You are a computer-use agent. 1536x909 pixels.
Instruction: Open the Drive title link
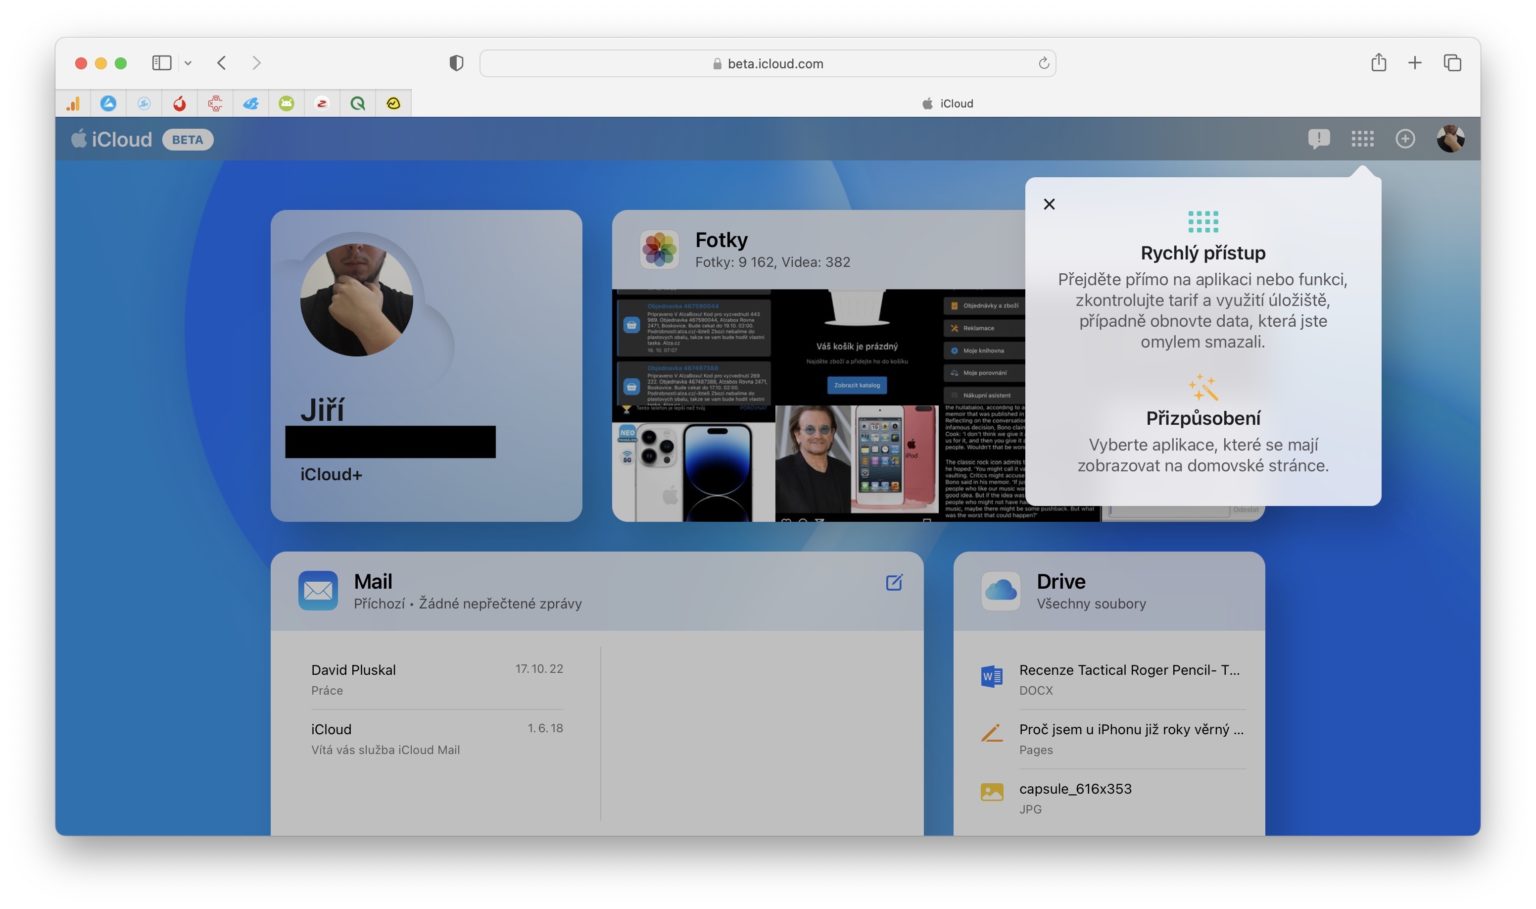click(1061, 581)
